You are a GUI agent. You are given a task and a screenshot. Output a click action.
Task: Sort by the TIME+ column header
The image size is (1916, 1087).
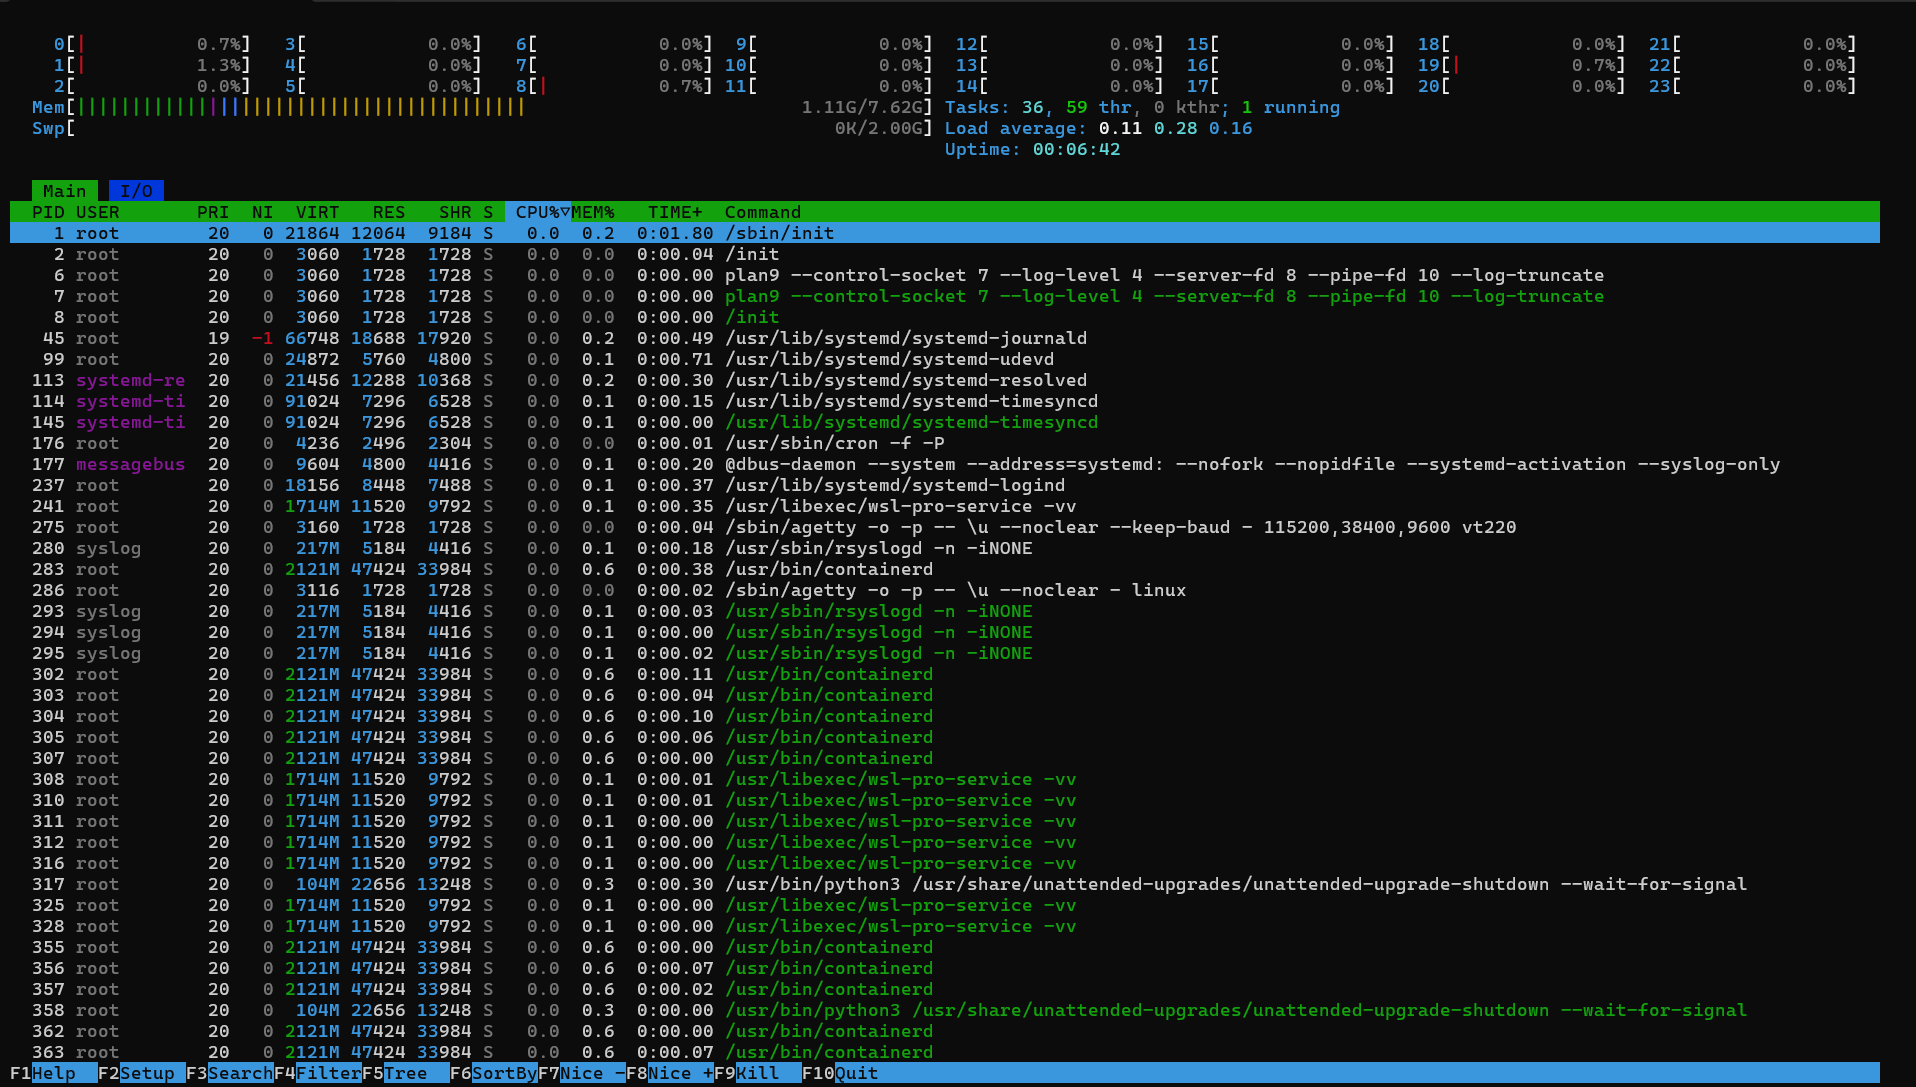(675, 212)
